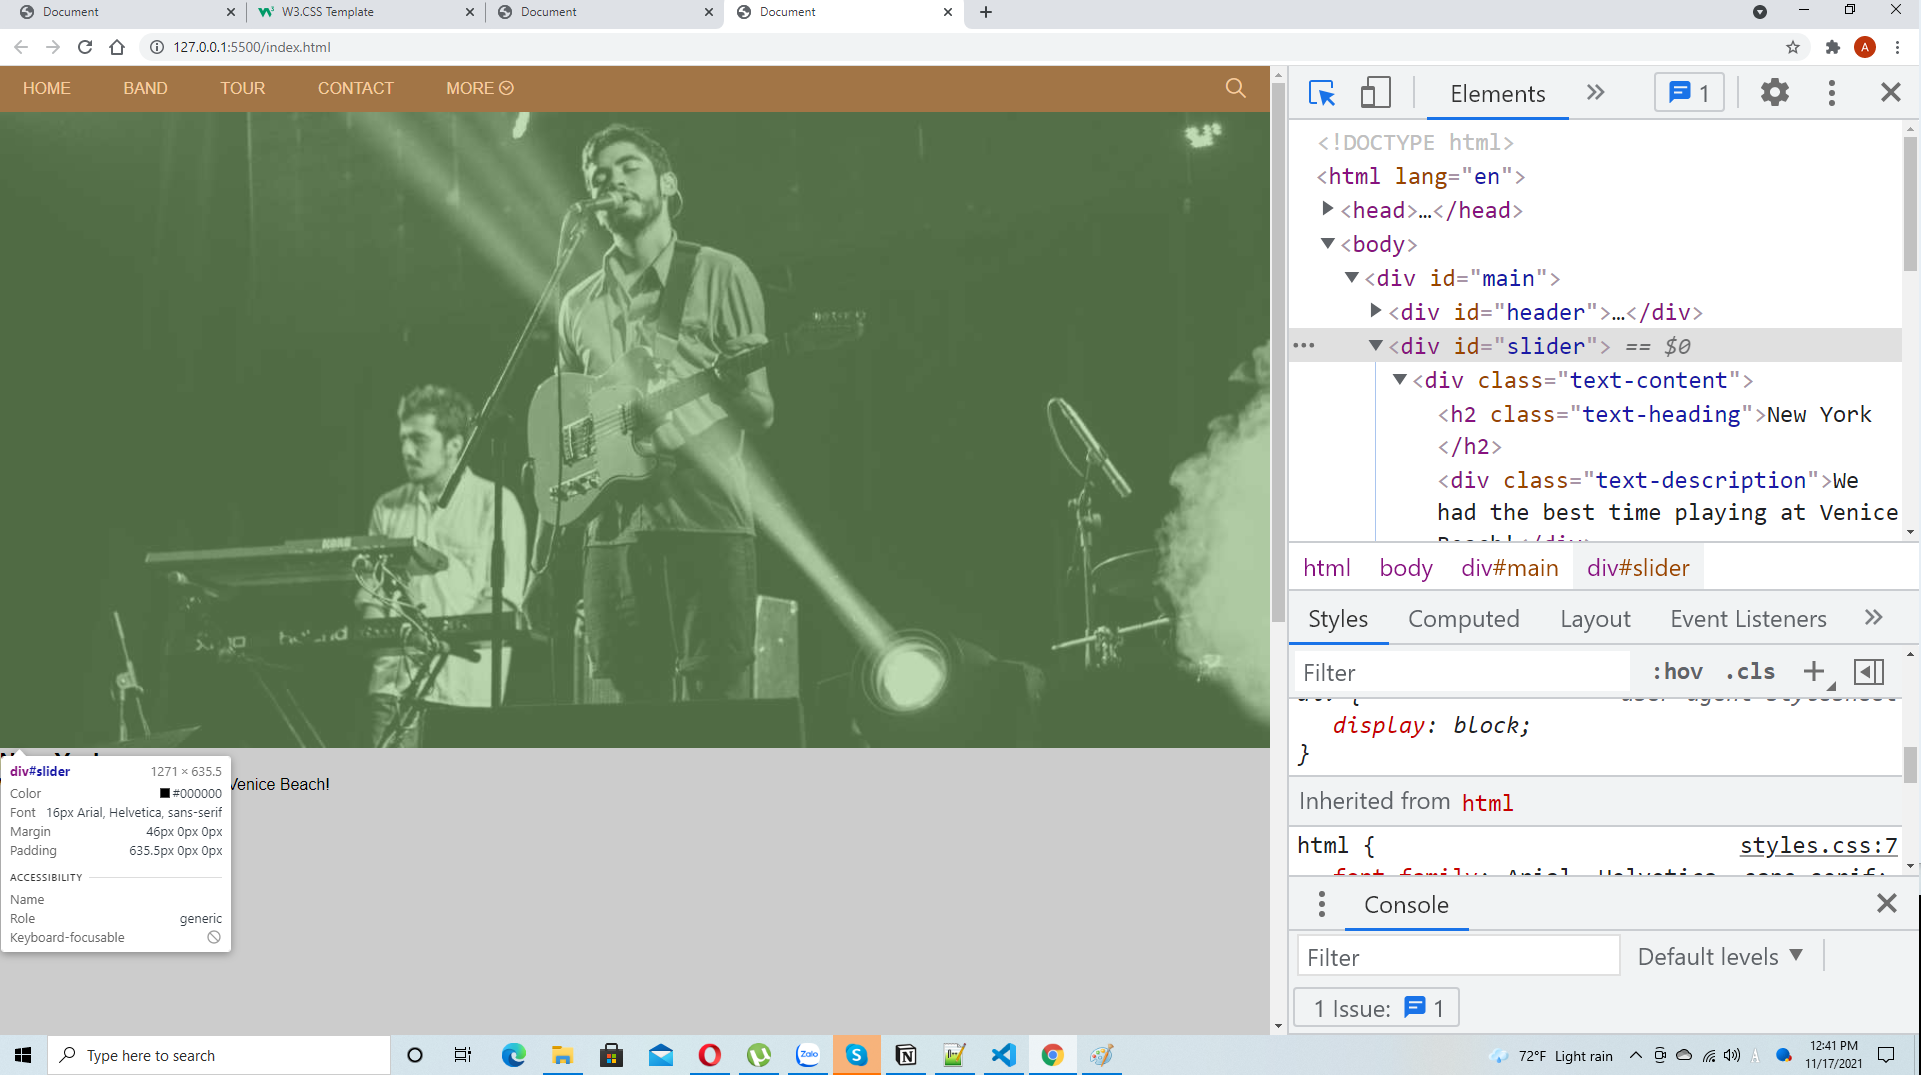The image size is (1921, 1075).
Task: Open the Chrome profile avatar
Action: pos(1864,47)
